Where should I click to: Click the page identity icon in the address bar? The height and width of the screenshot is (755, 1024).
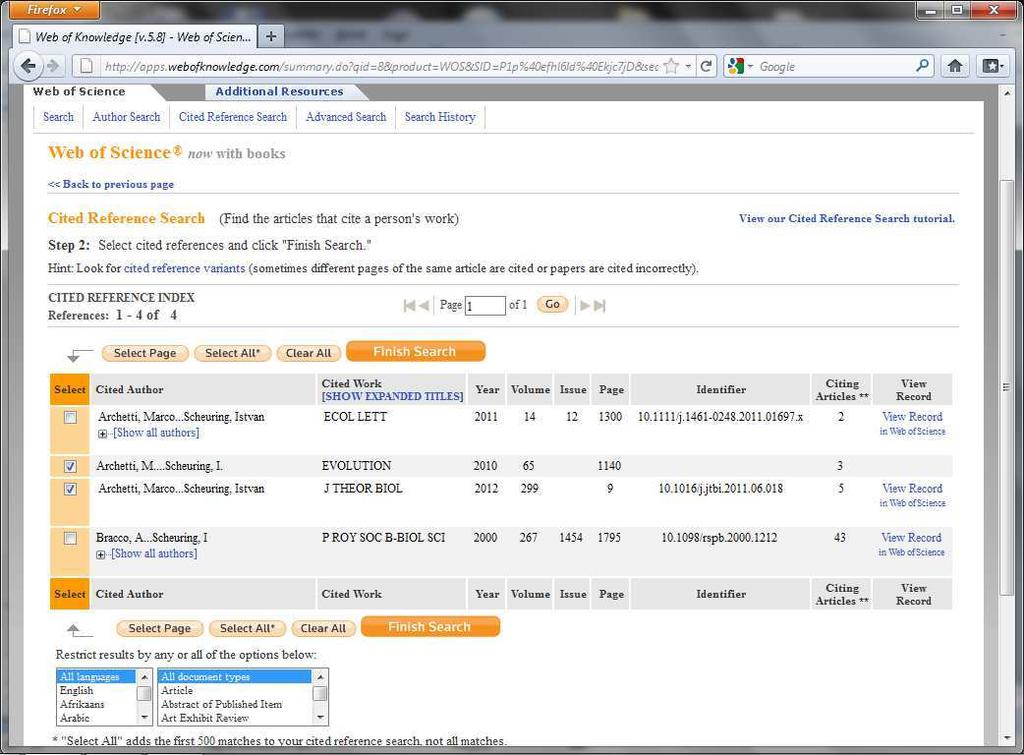pos(86,66)
